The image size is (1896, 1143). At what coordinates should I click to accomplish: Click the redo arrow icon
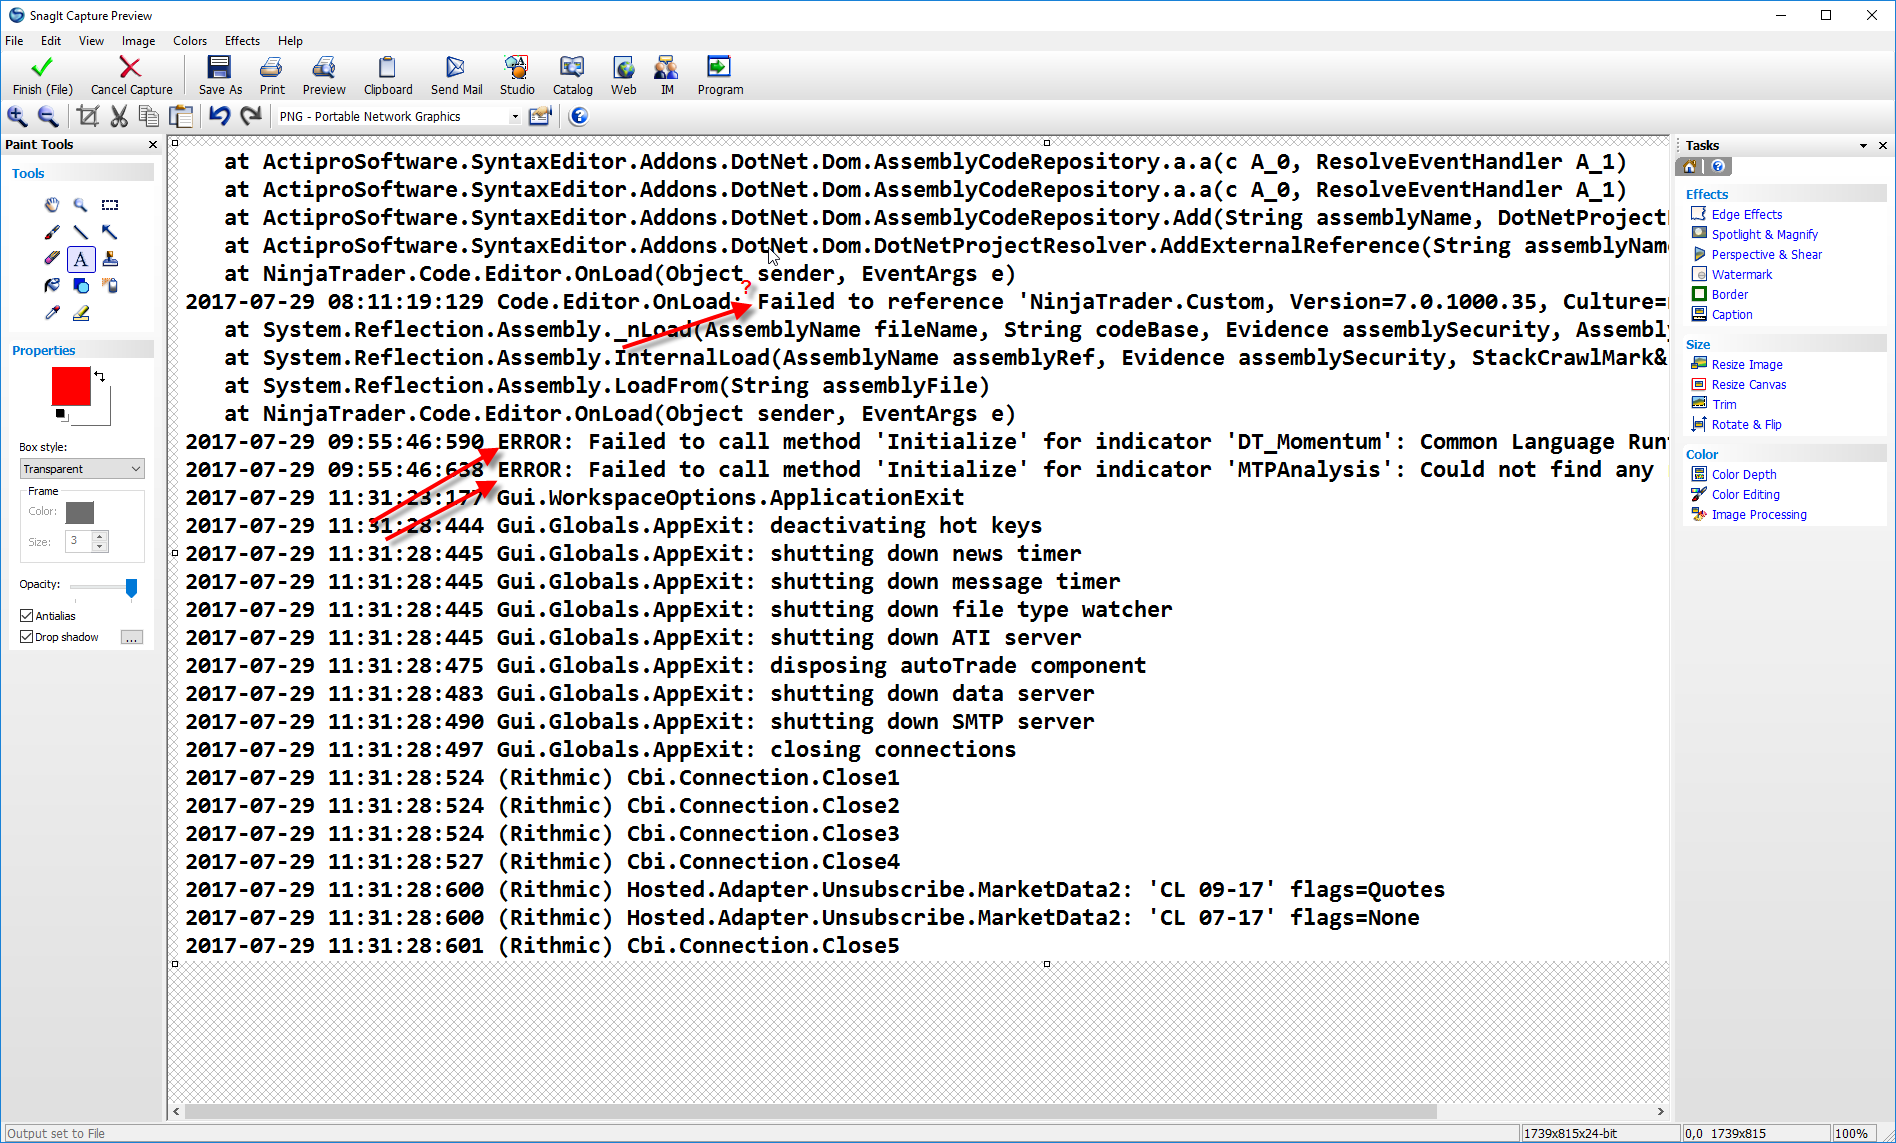coord(251,116)
